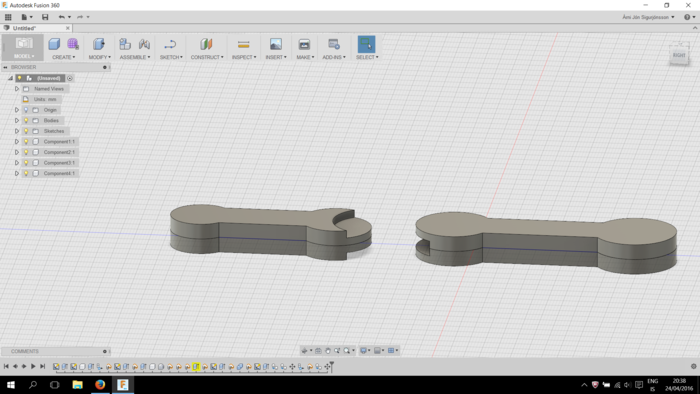The height and width of the screenshot is (394, 700).
Task: Select the New Component assemble icon
Action: click(125, 44)
